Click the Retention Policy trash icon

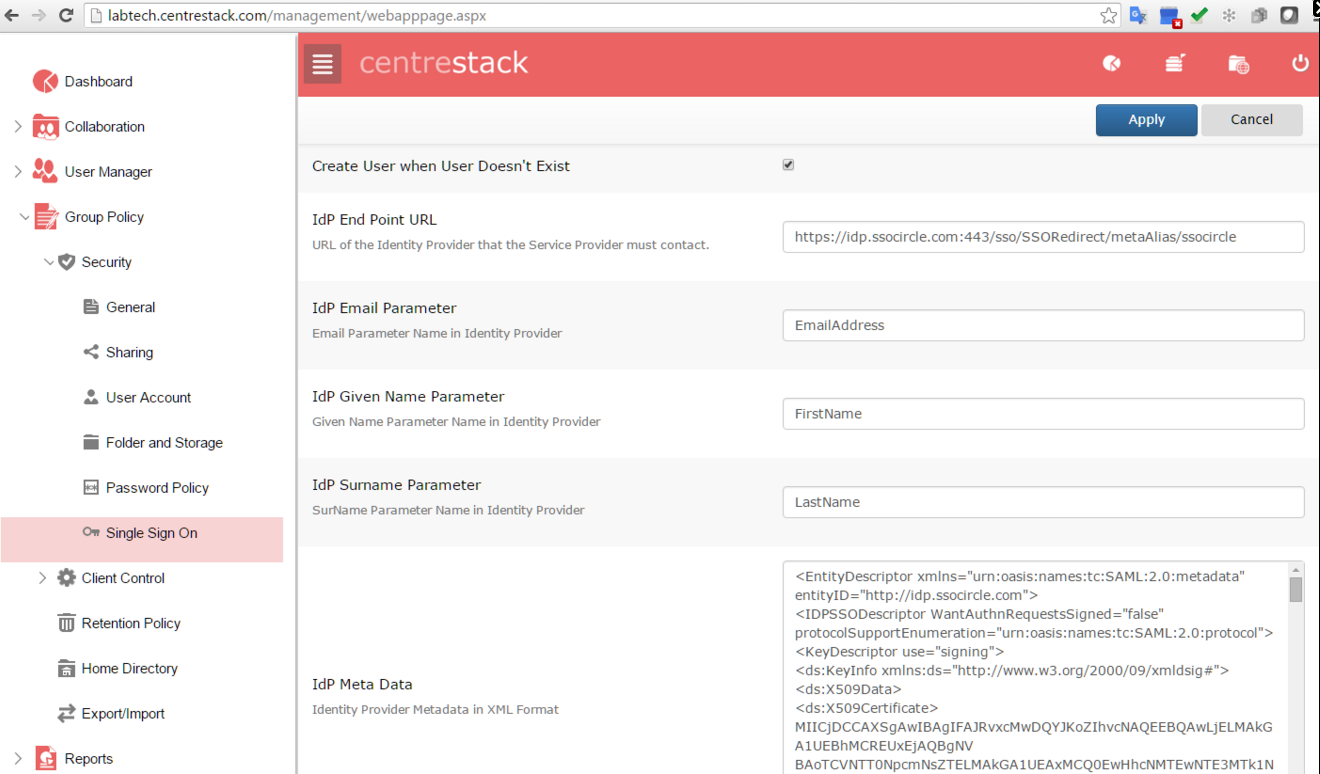[x=66, y=623]
